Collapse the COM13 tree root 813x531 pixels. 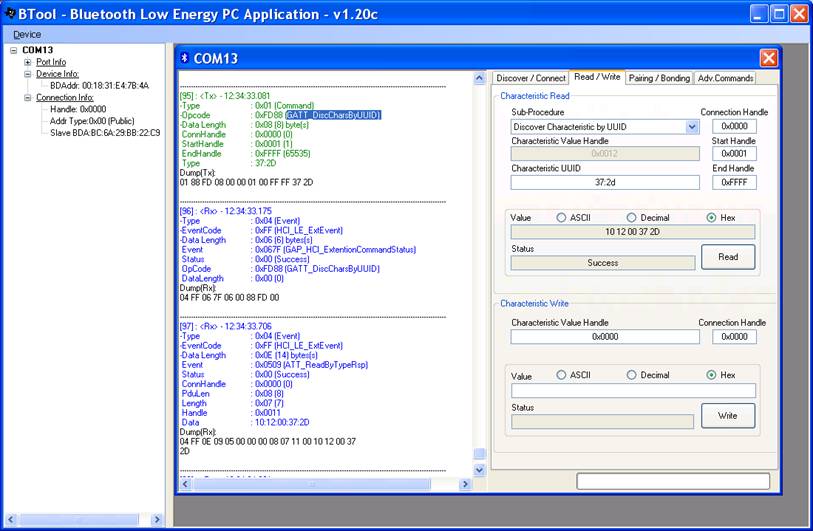point(13,50)
